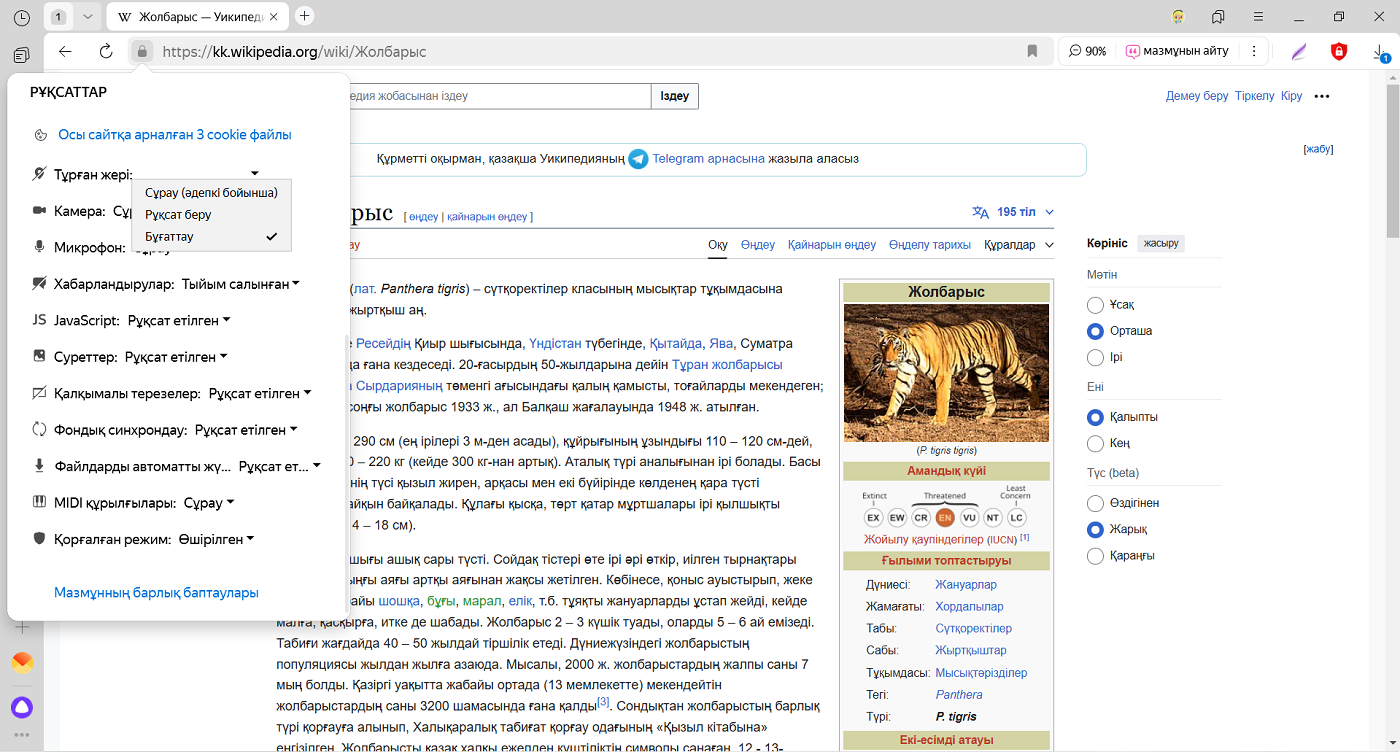
Task: Click the lock site-info icon
Action: click(x=142, y=51)
